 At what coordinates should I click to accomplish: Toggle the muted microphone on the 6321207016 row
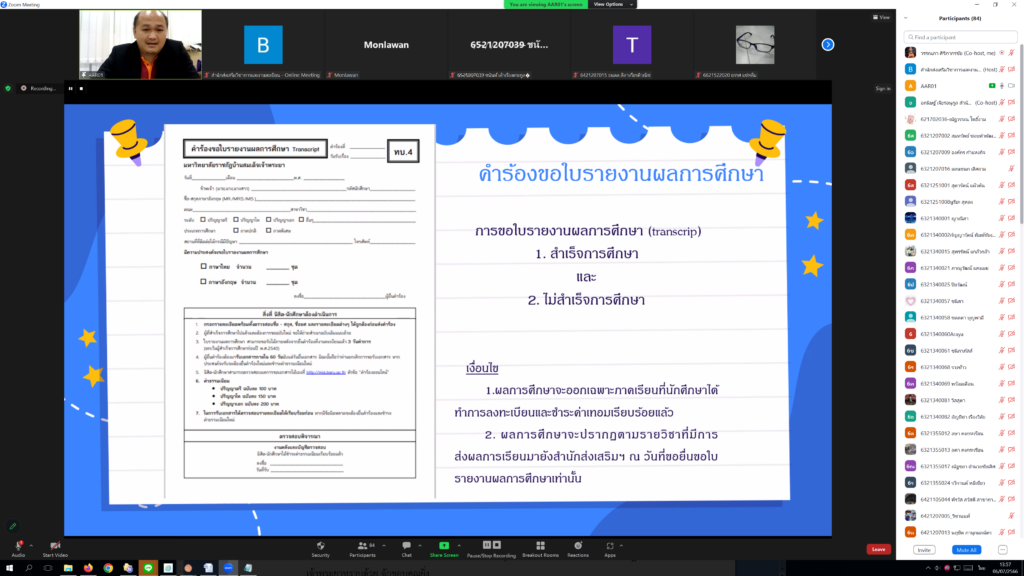(x=1012, y=168)
